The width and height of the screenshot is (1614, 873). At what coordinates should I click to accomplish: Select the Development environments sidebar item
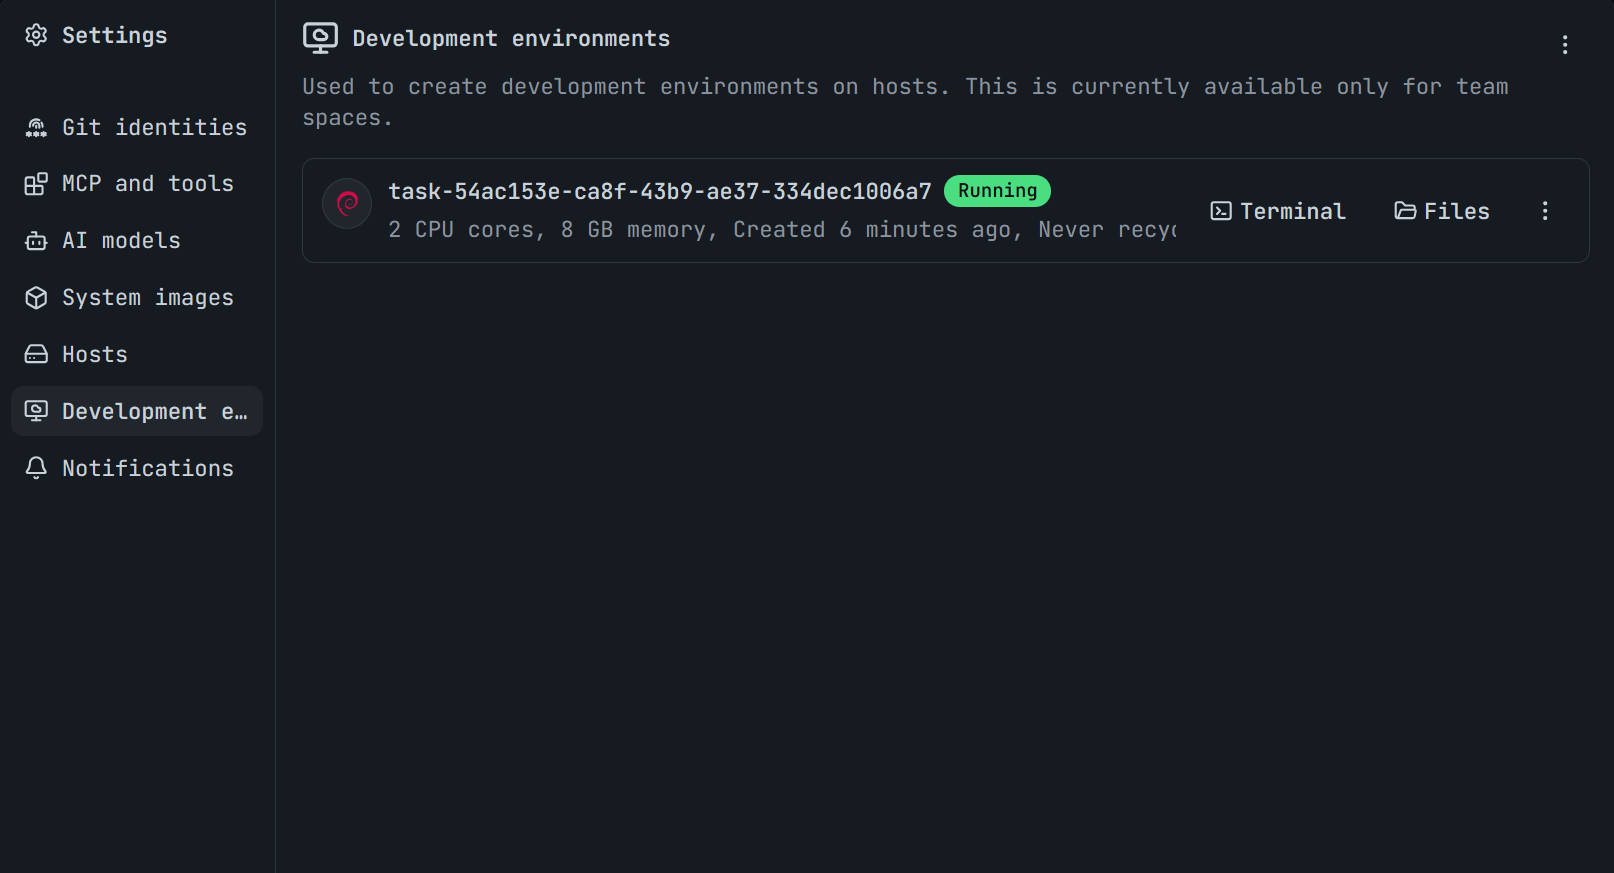pos(137,411)
